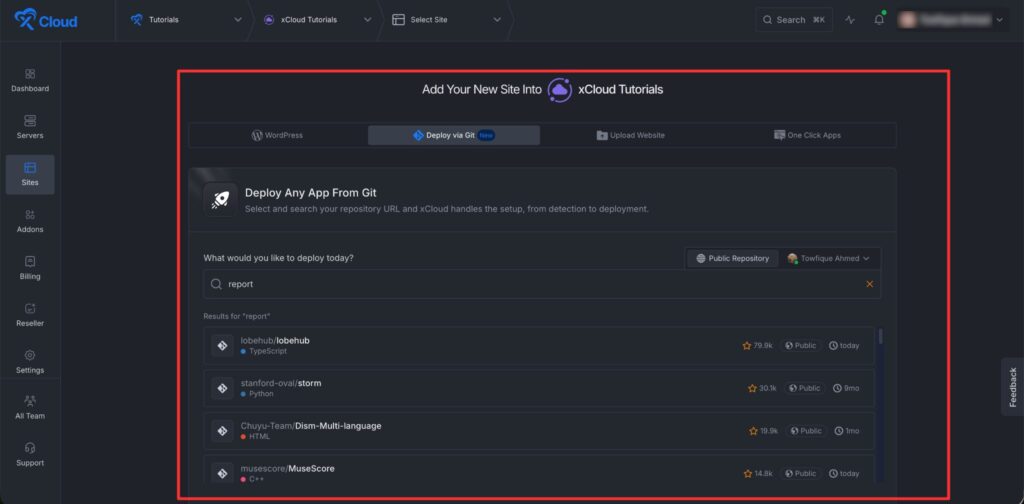Expand the Select Site dropdown
Image resolution: width=1024 pixels, height=504 pixels.
click(447, 20)
